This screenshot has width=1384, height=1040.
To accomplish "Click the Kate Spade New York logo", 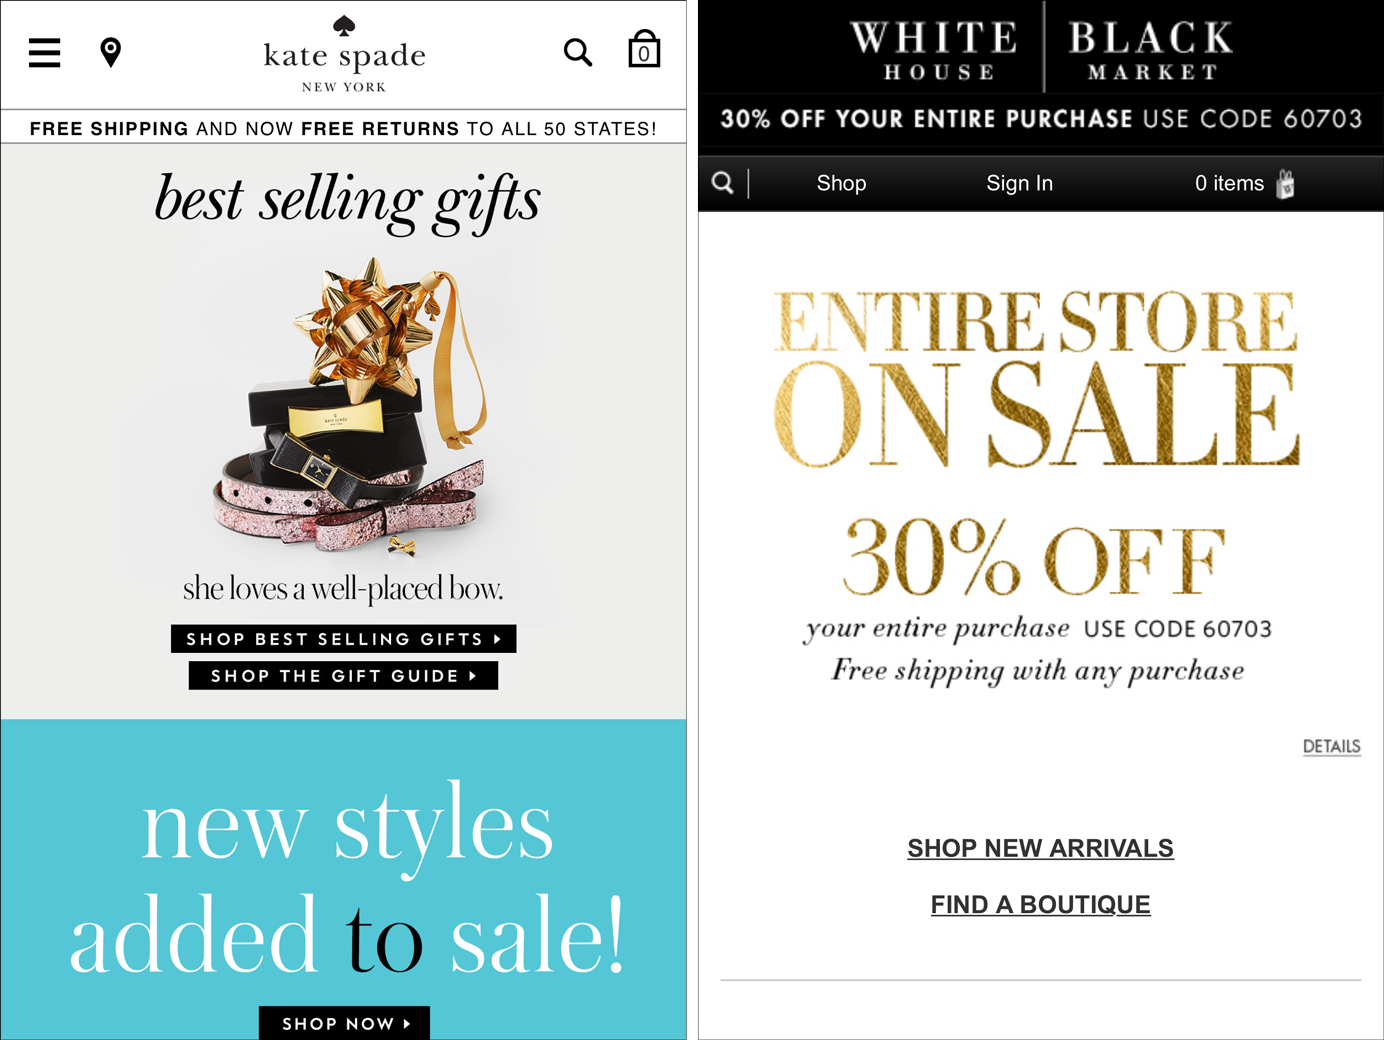I will (344, 54).
